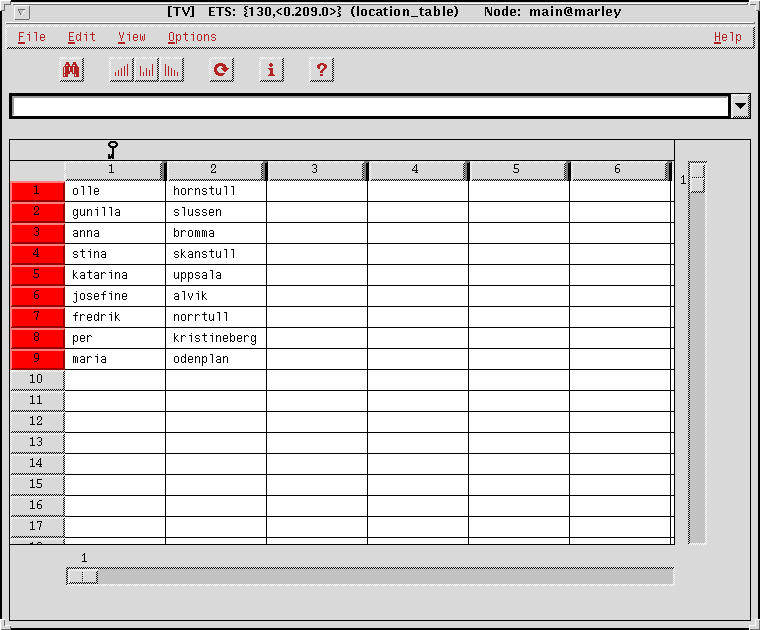The width and height of the screenshot is (760, 630).
Task: Select the cell 'gunilla'
Action: 115,212
